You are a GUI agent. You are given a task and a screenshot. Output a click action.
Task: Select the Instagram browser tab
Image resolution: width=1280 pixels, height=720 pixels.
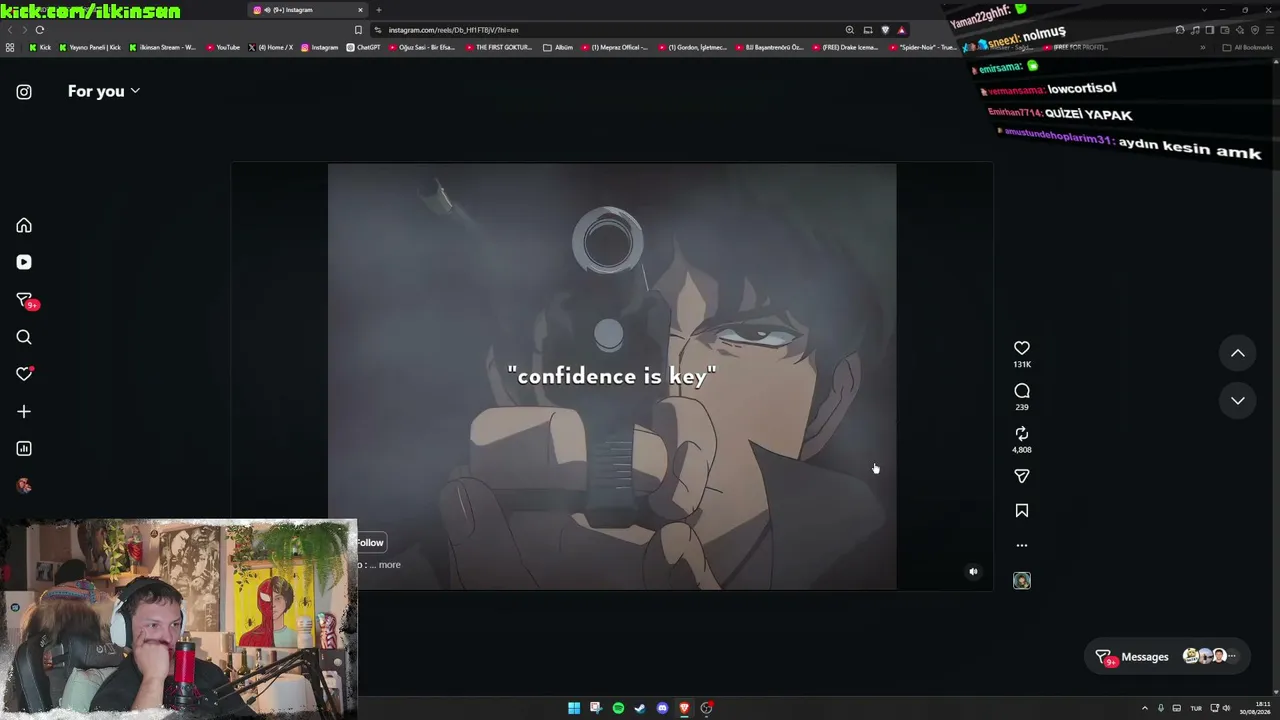[x=308, y=10]
